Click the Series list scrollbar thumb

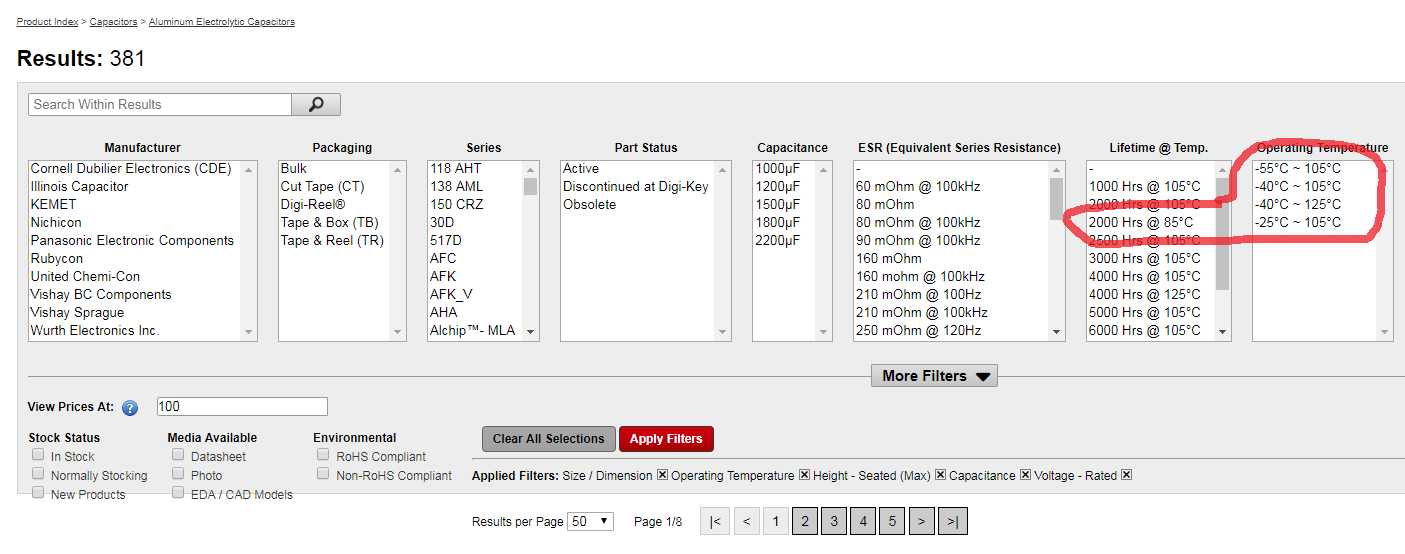tap(531, 186)
